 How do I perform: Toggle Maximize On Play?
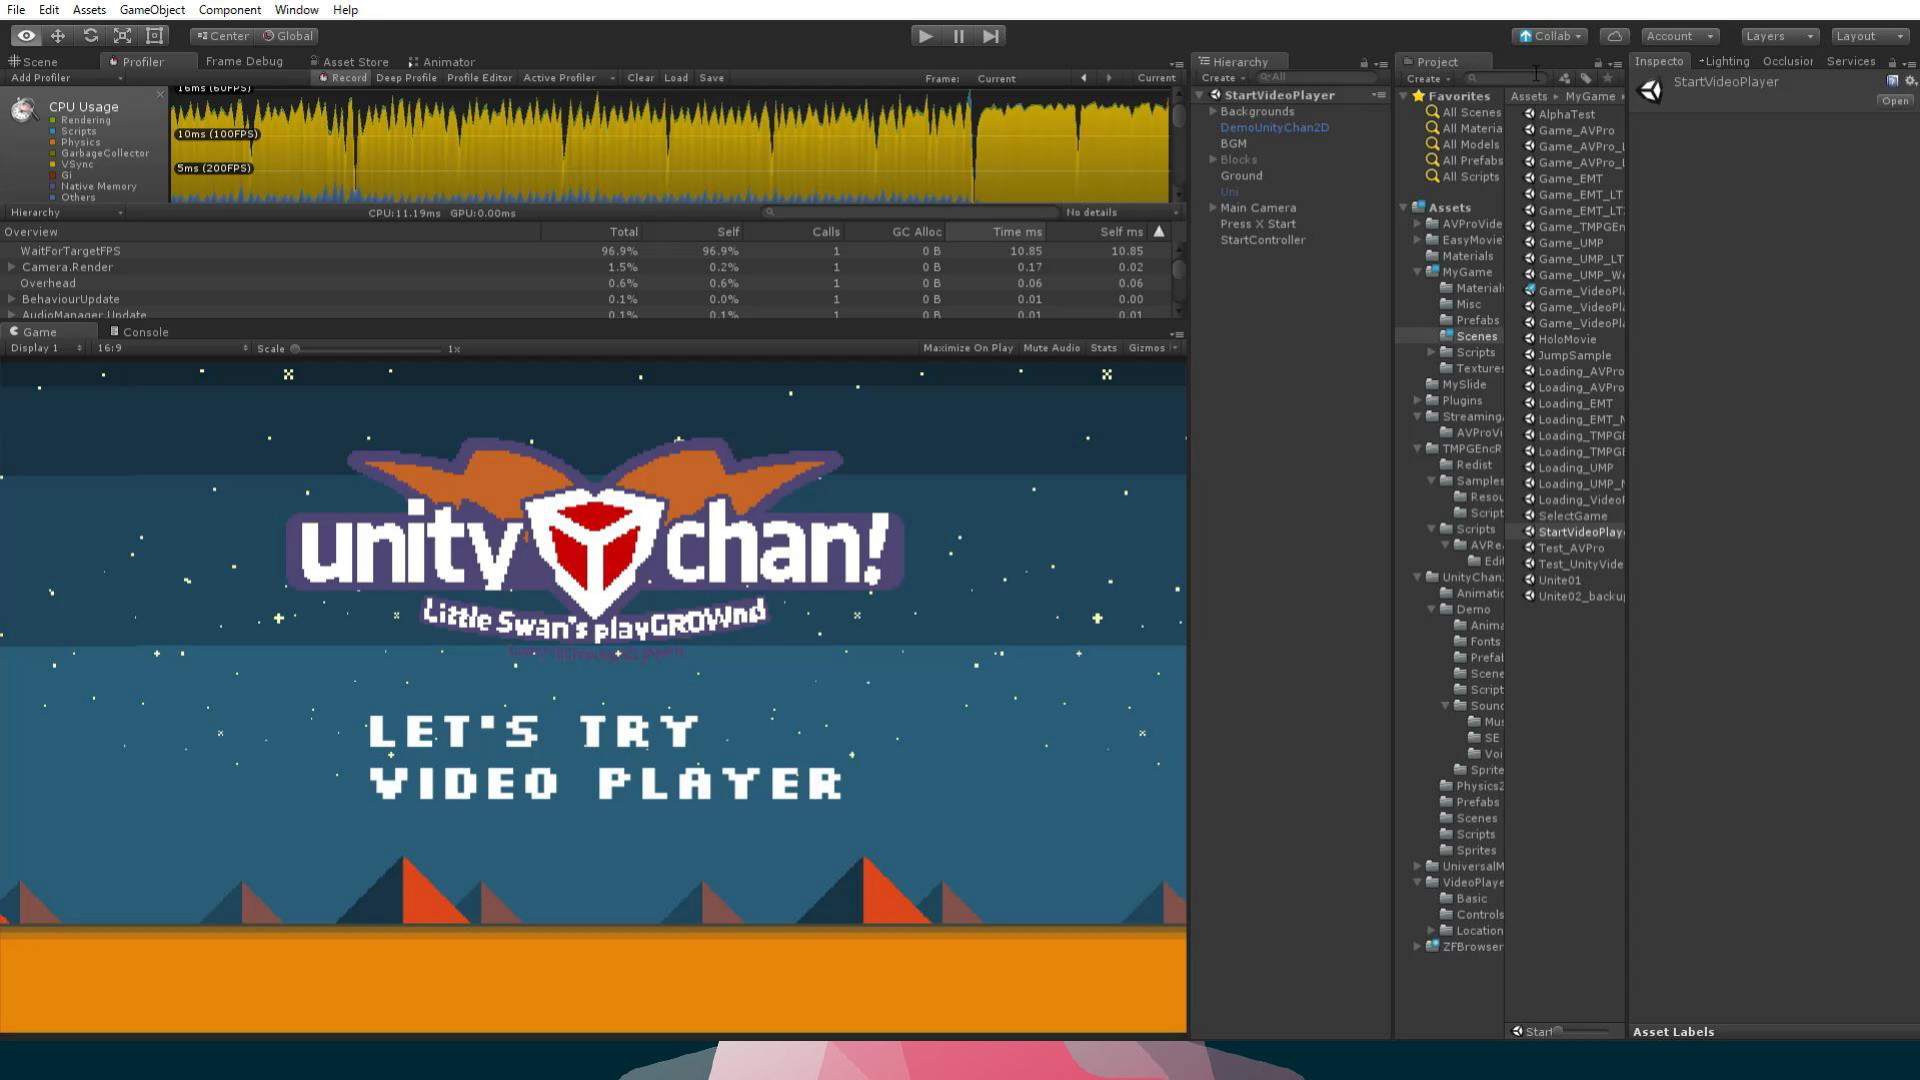pyautogui.click(x=967, y=348)
